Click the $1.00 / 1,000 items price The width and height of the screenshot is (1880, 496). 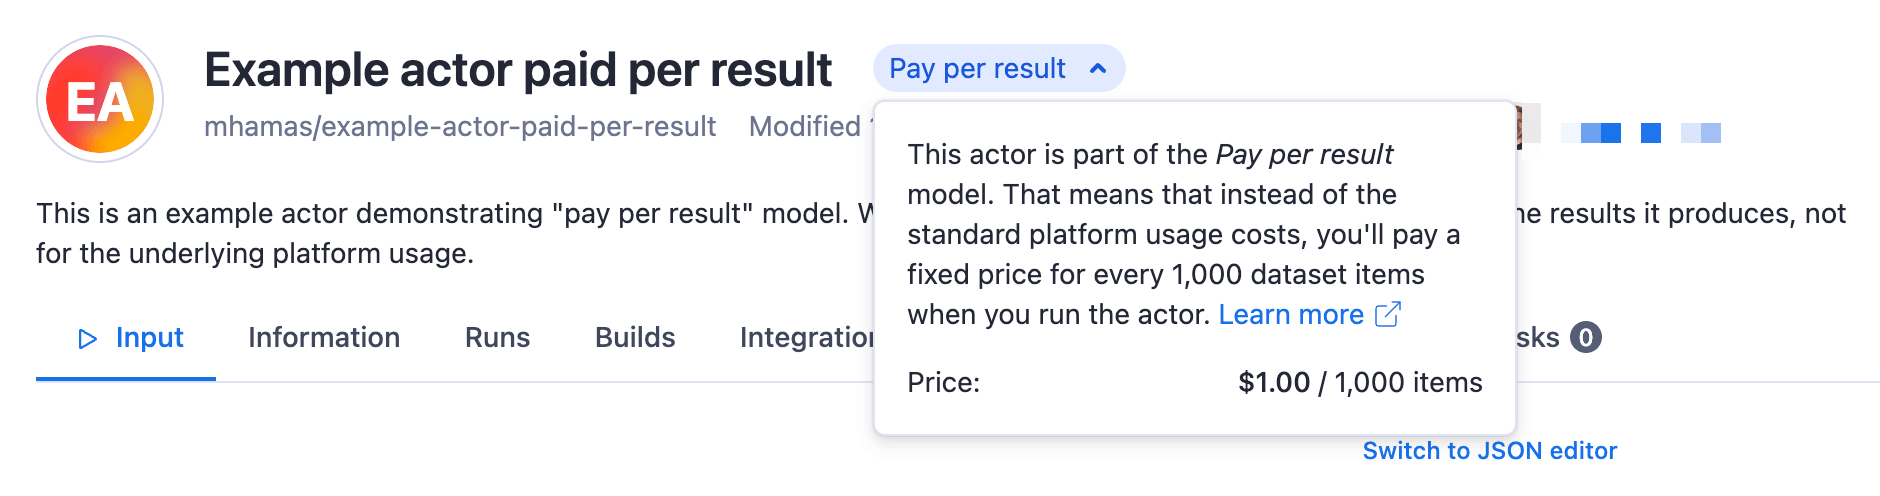click(x=1360, y=382)
